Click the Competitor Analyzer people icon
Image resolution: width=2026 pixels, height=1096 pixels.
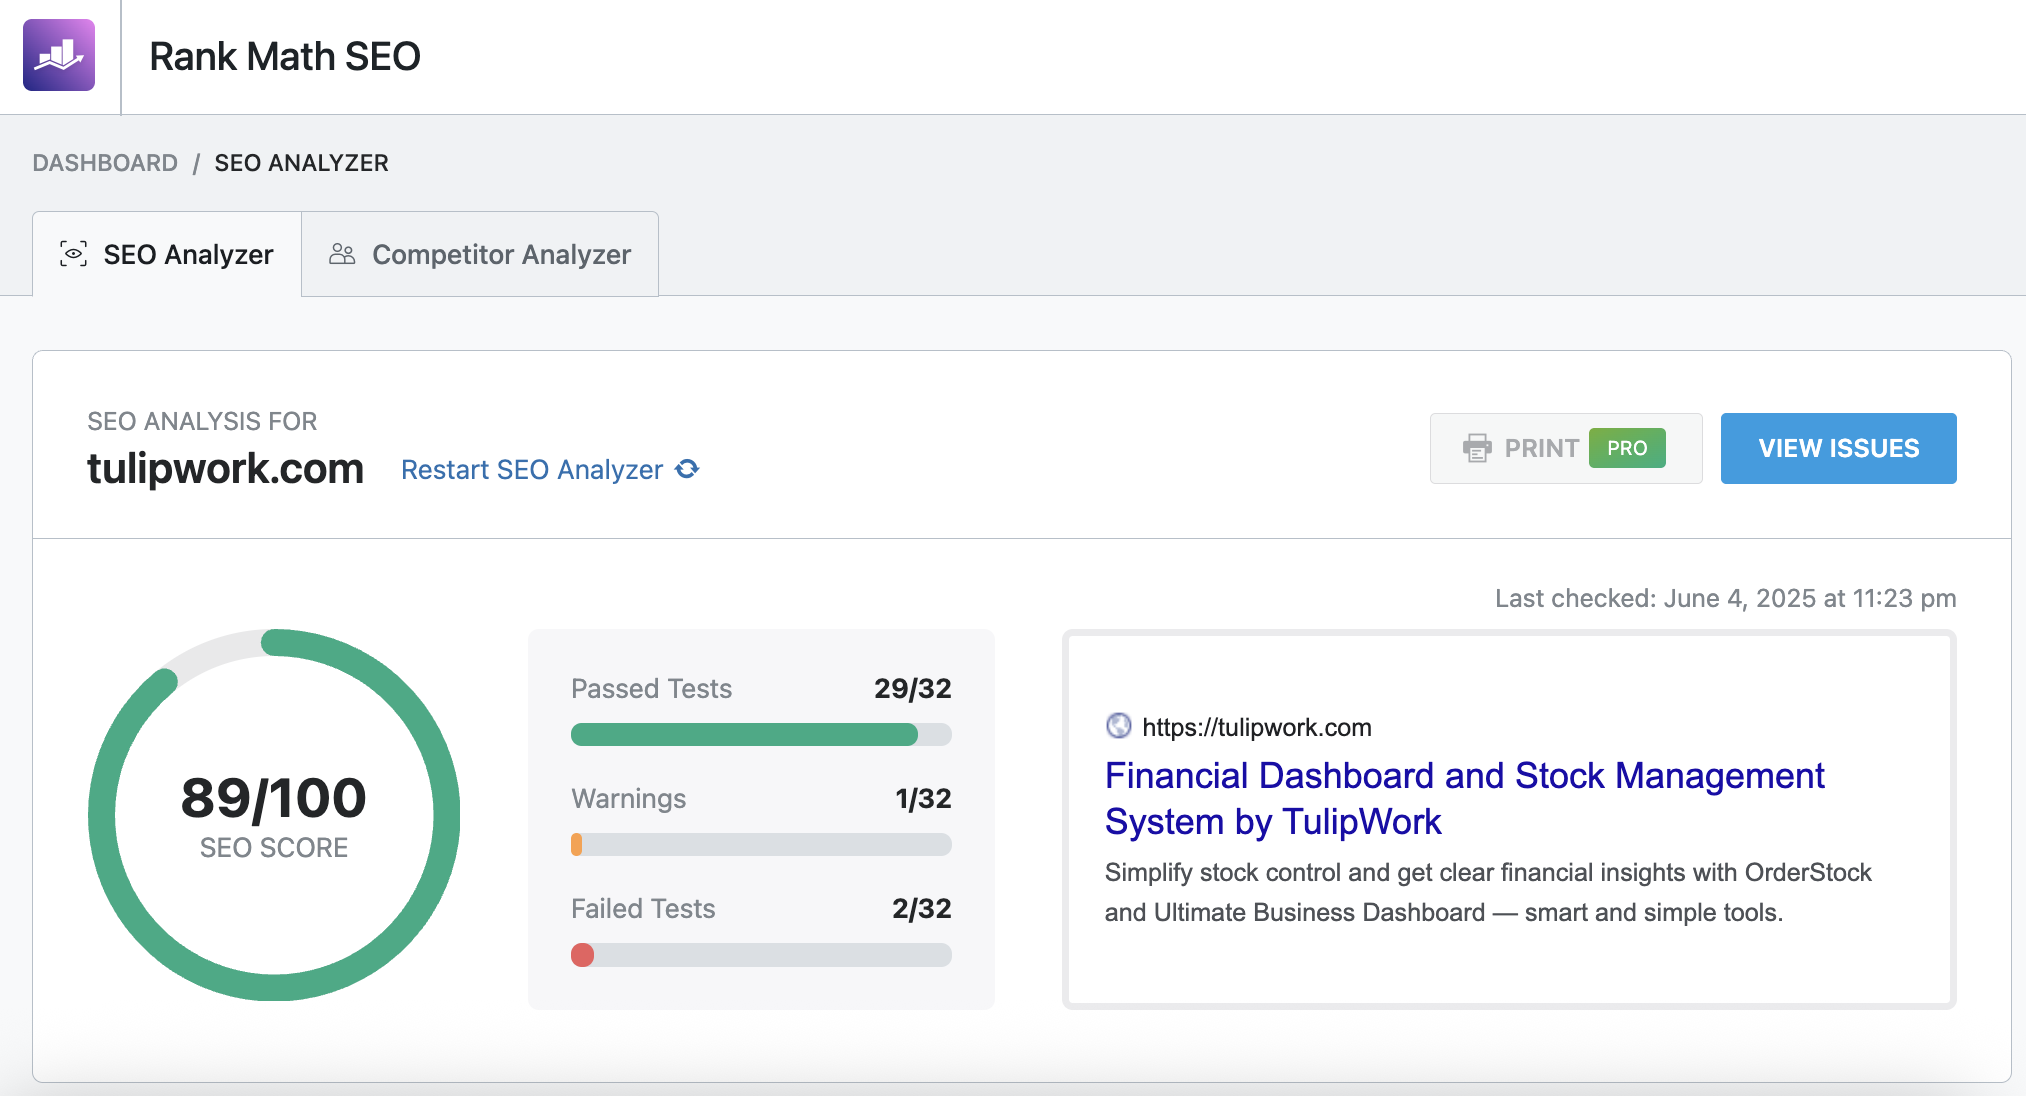(342, 254)
